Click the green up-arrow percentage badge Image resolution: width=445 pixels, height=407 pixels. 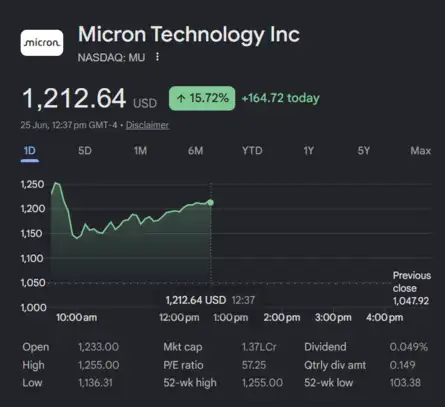point(202,98)
